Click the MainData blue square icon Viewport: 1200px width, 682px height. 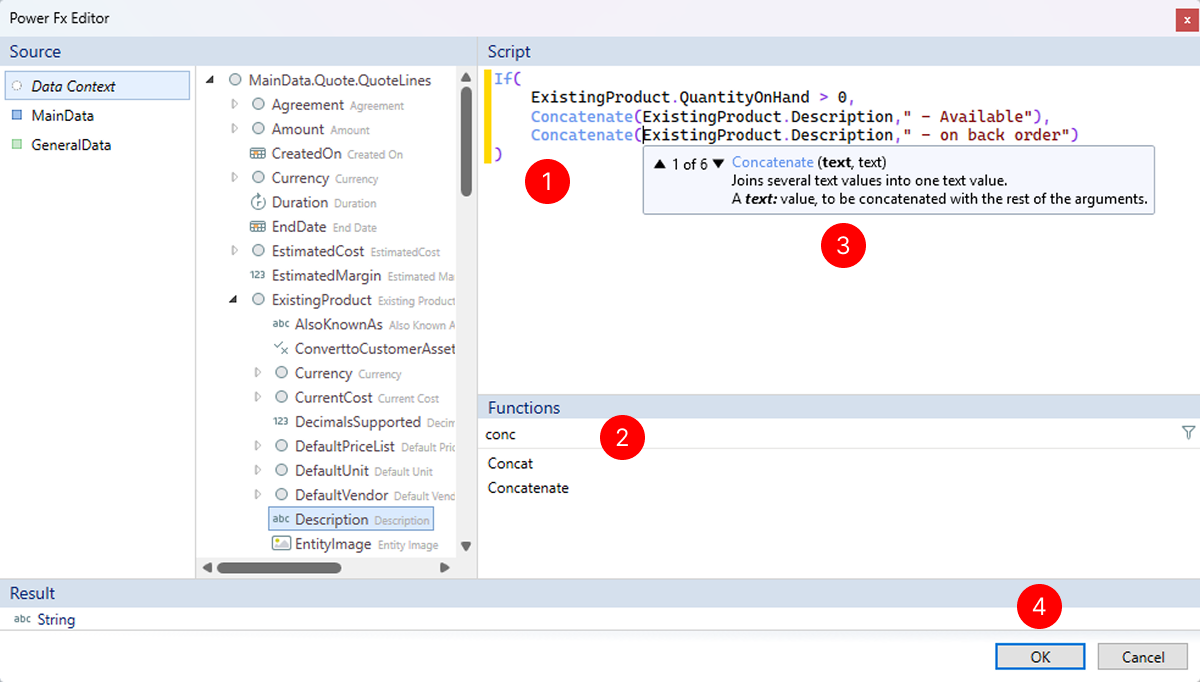coord(17,116)
